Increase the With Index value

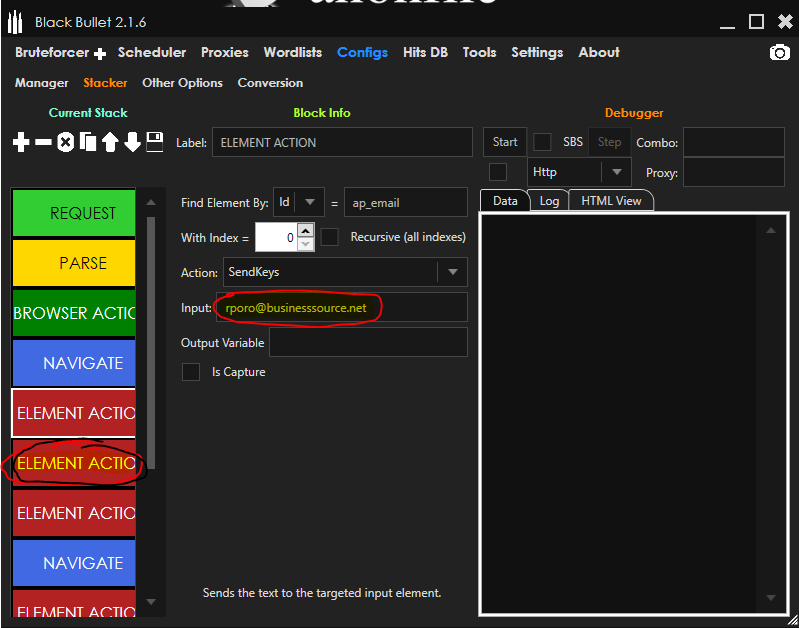(x=305, y=230)
